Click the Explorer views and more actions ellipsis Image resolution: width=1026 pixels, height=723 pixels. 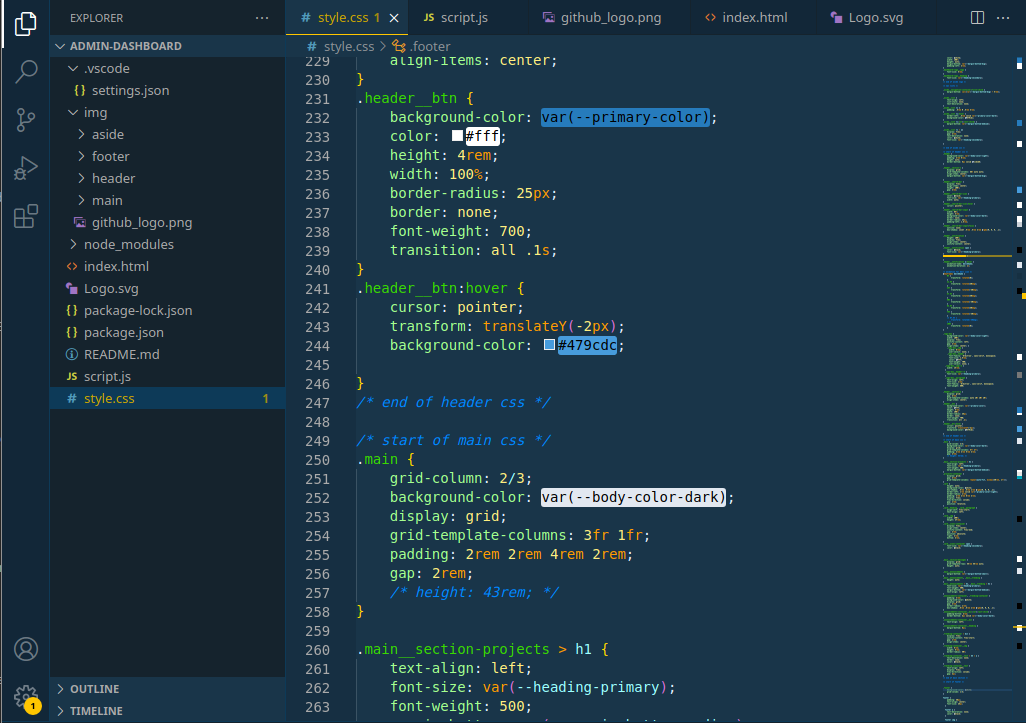pos(262,18)
